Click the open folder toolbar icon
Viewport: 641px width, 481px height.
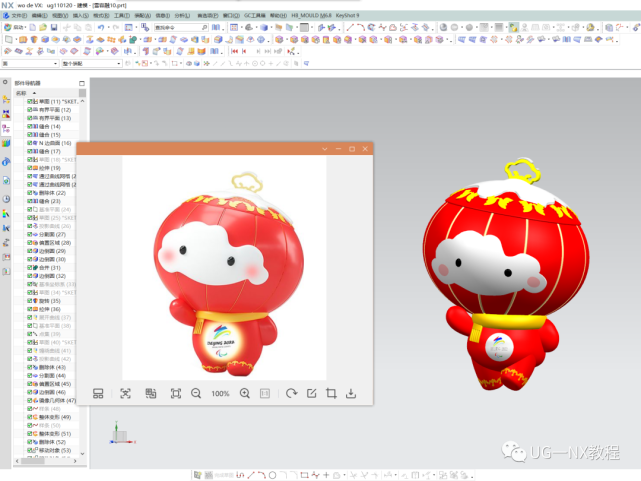[43, 27]
